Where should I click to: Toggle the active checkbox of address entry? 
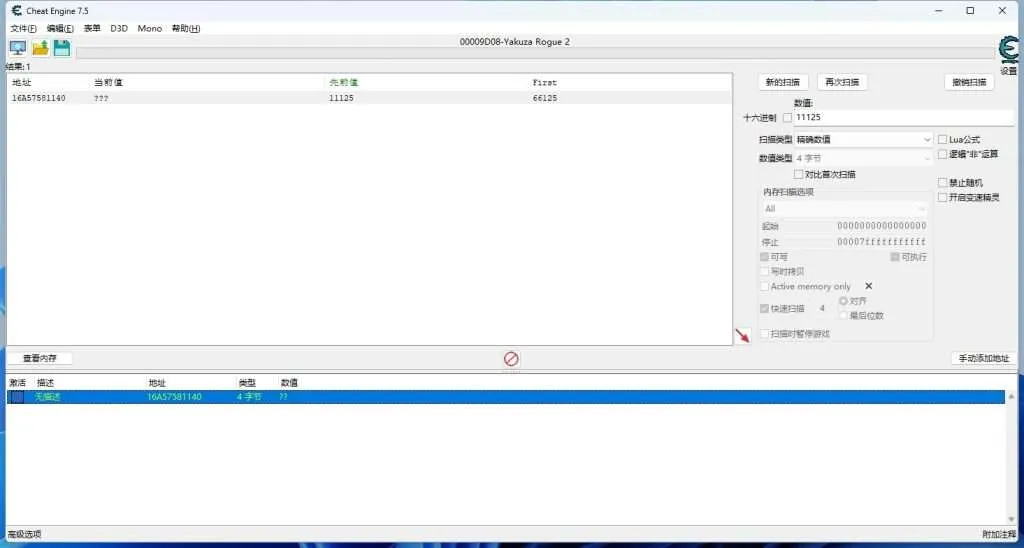[17, 397]
